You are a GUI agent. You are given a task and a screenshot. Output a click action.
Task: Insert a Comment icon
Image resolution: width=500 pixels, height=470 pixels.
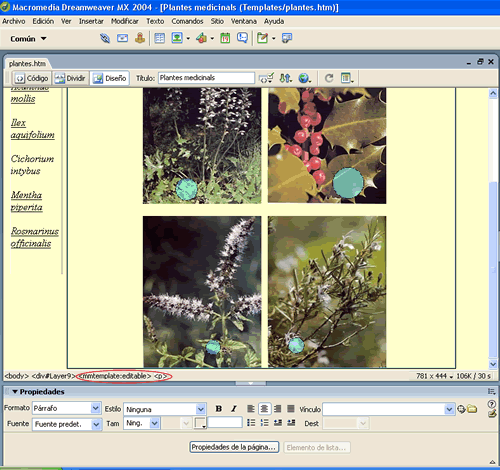[242, 38]
